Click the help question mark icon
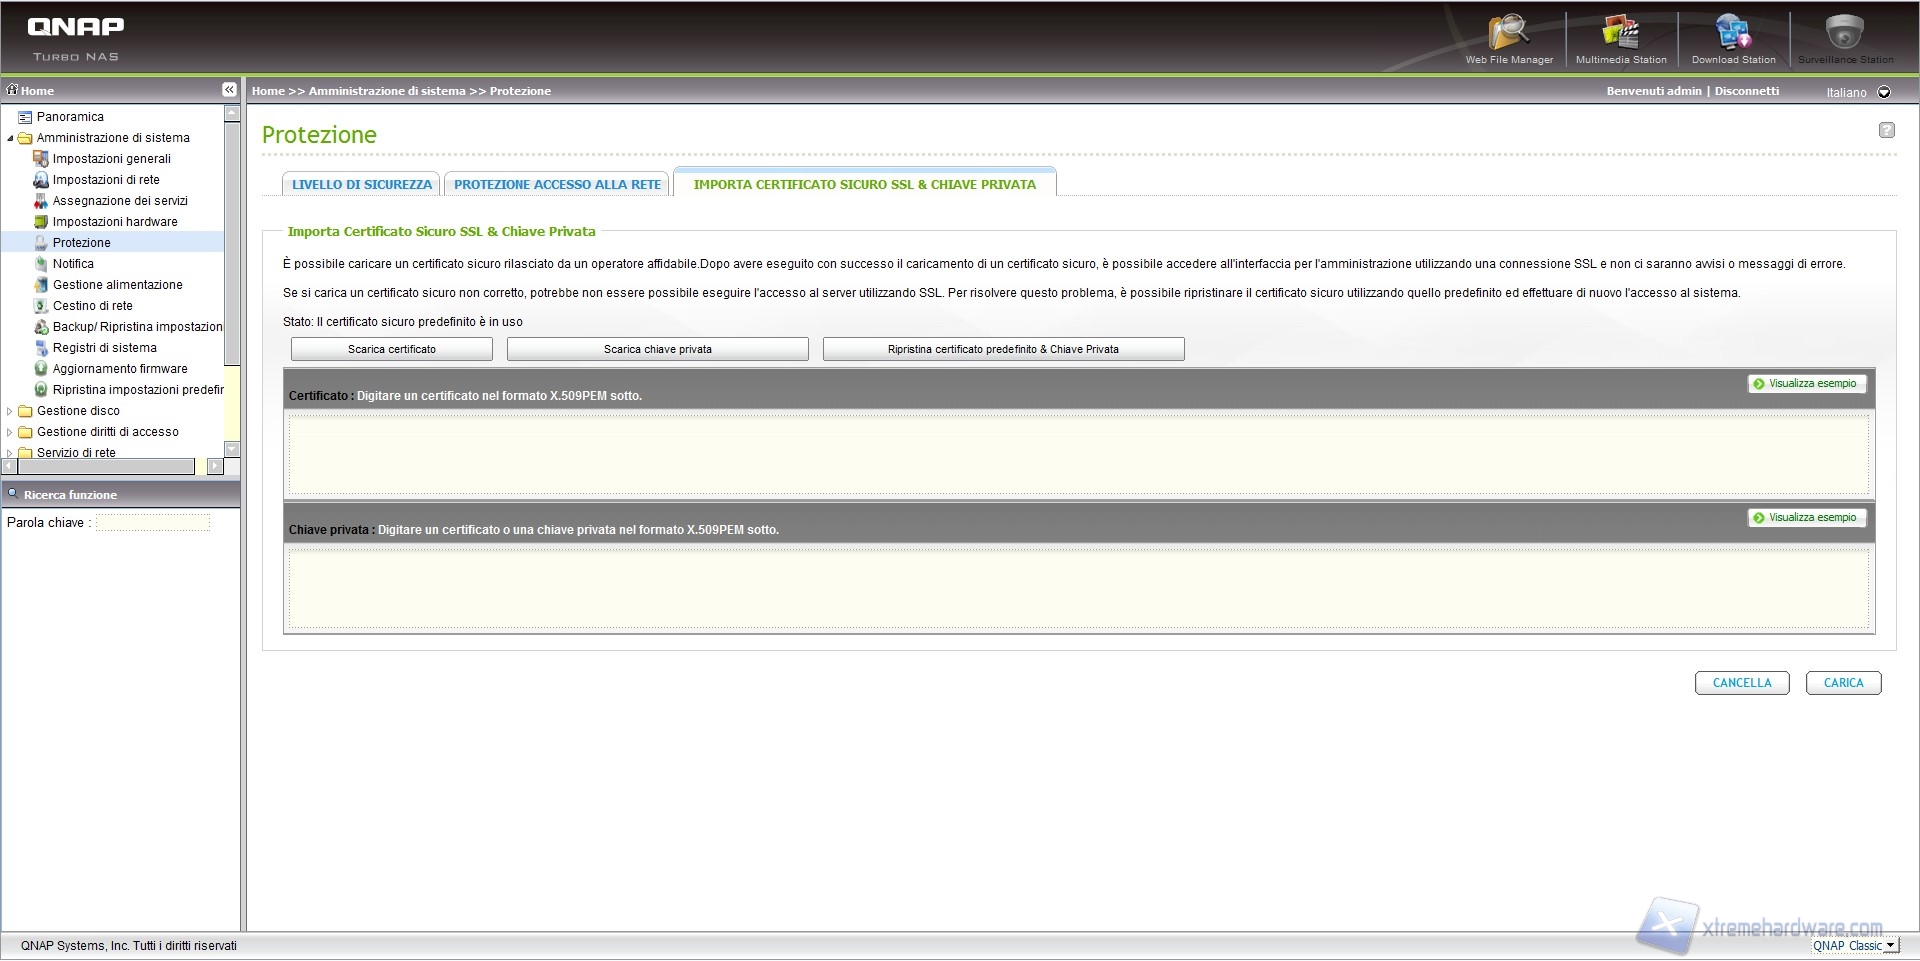Viewport: 1920px width, 961px height. coord(1886,130)
